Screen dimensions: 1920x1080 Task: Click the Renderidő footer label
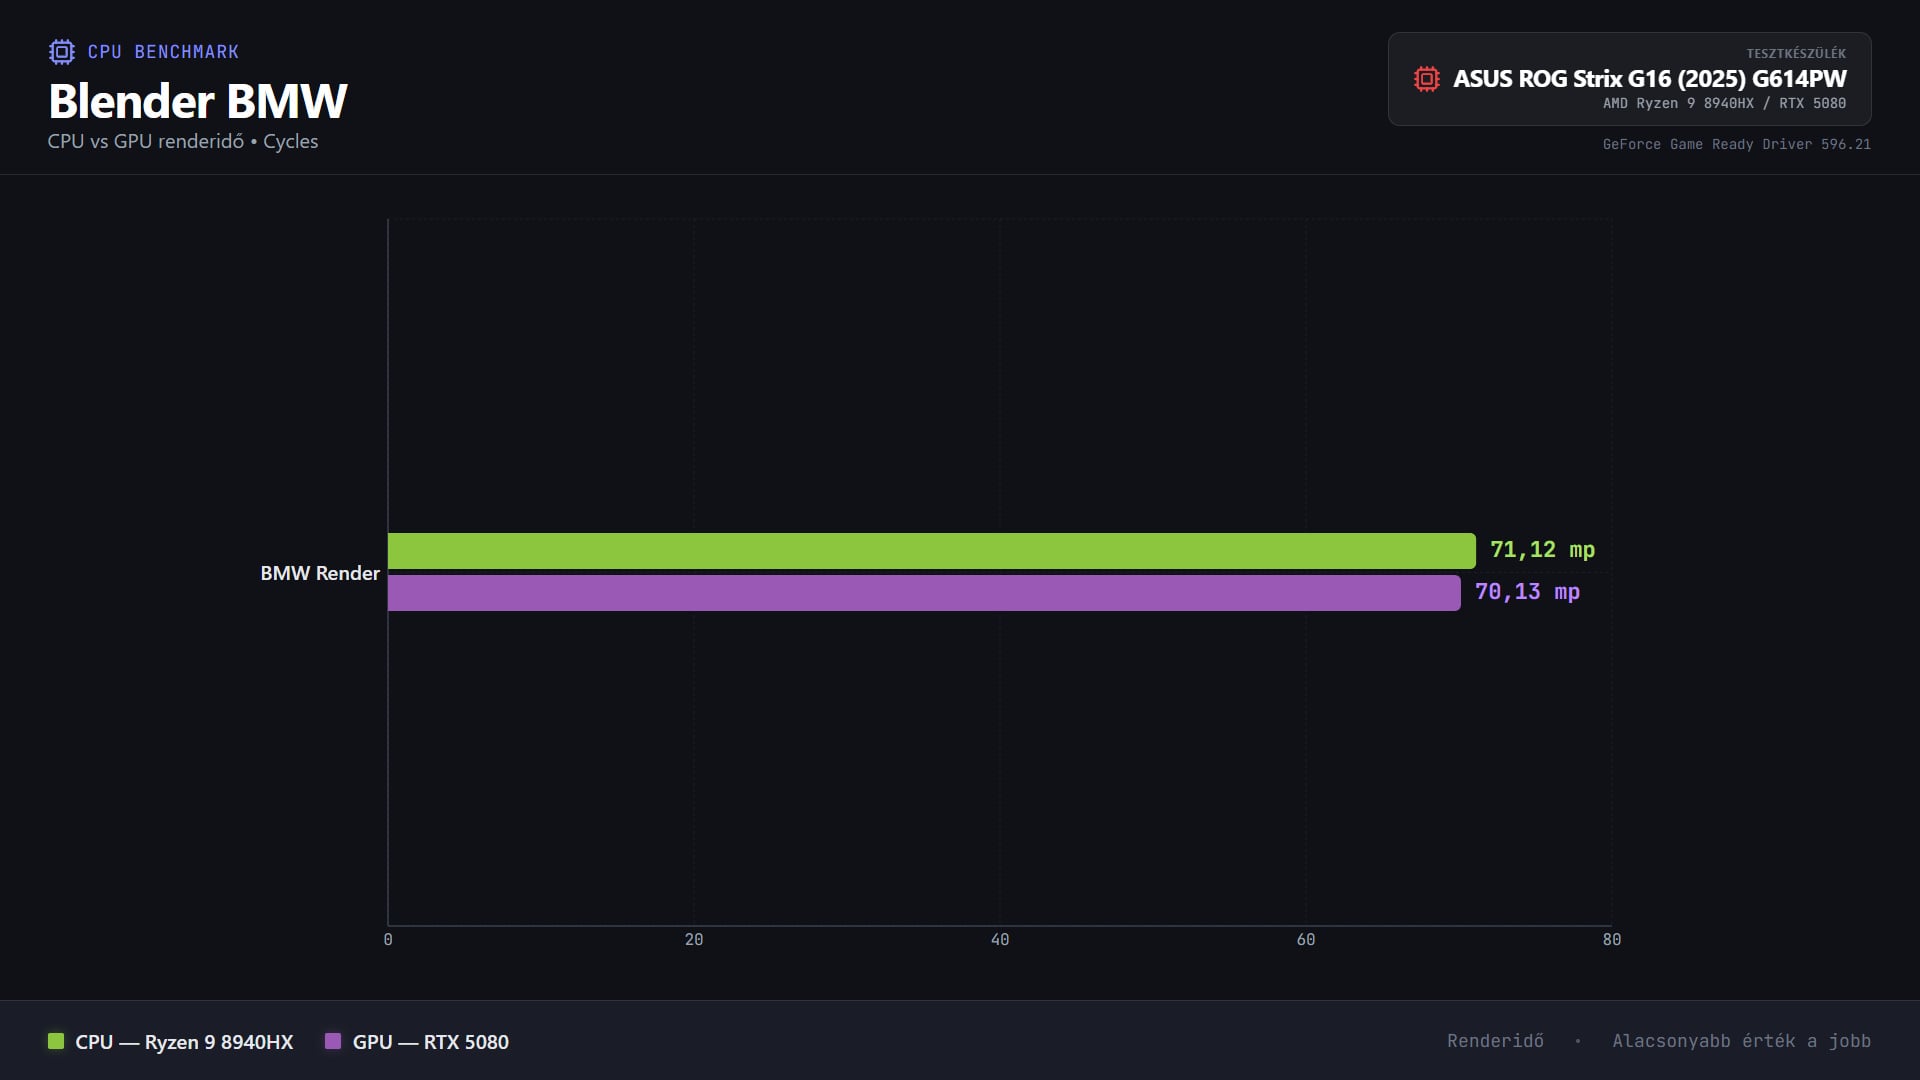click(x=1495, y=1041)
